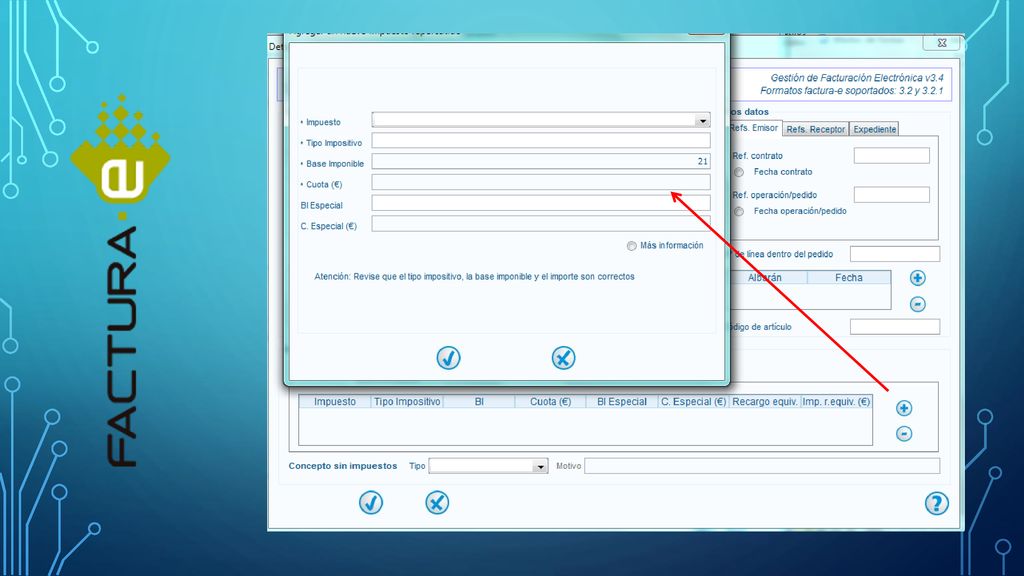
Task: Click the Cuota (€) input field
Action: click(x=541, y=182)
